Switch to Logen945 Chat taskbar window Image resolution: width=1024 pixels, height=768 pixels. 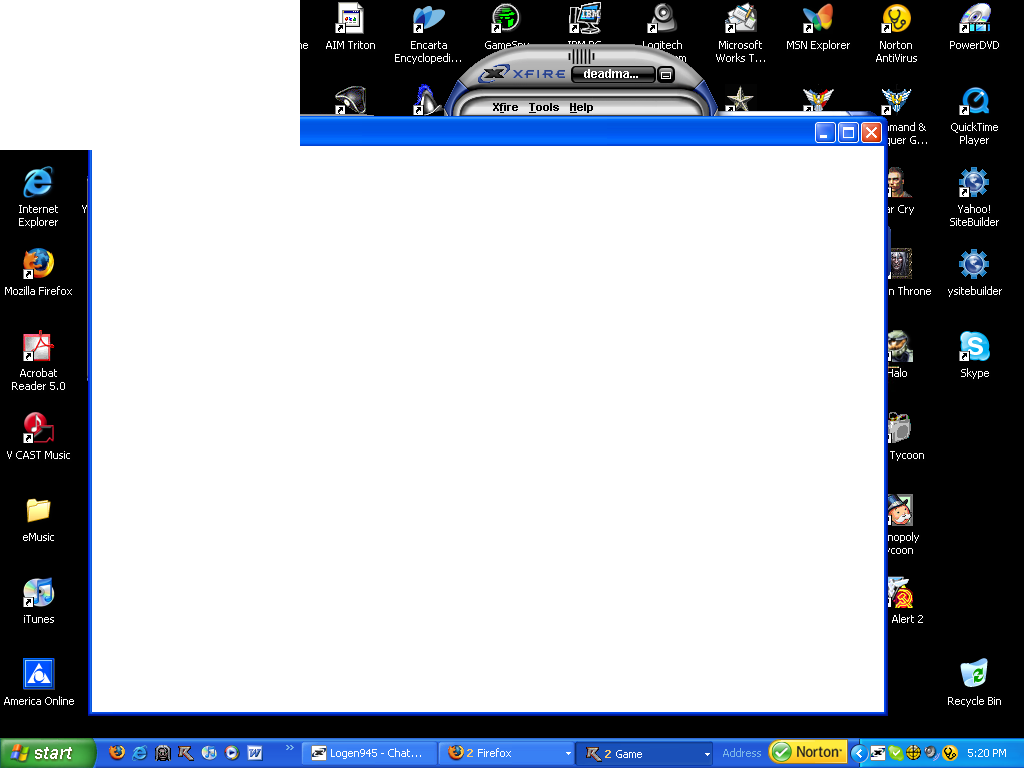[x=370, y=753]
